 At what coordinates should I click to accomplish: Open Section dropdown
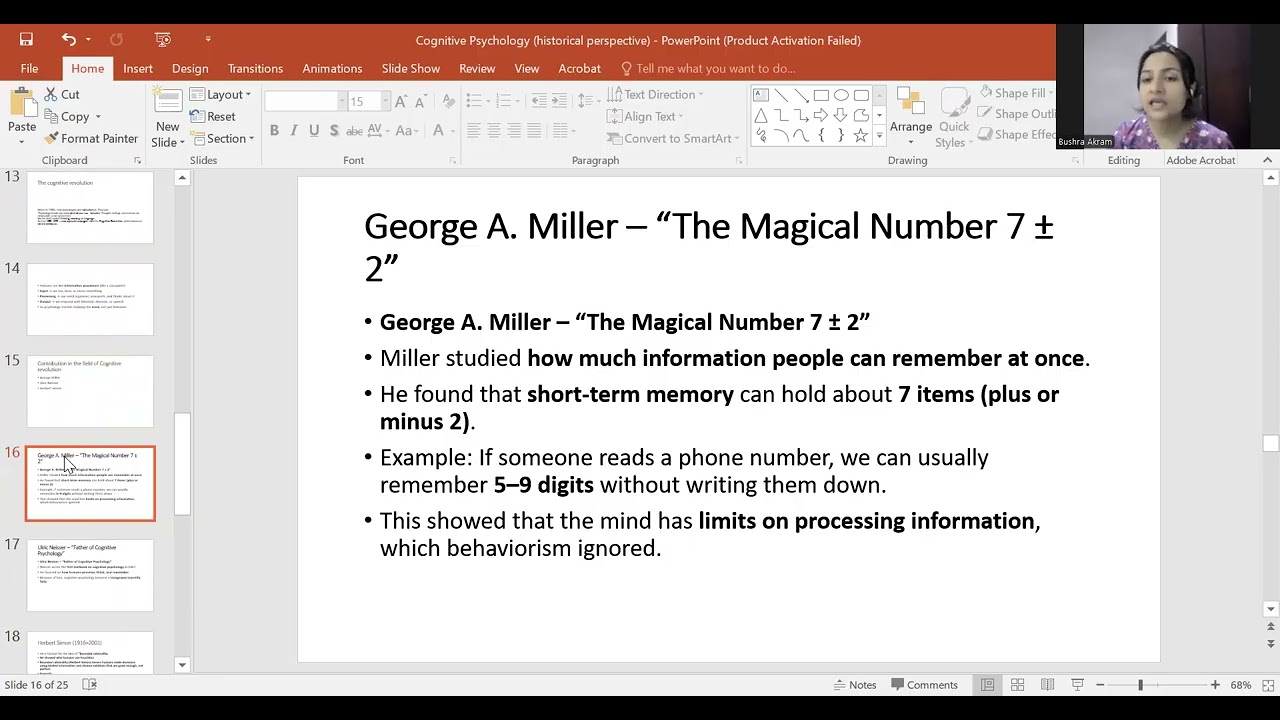[221, 138]
